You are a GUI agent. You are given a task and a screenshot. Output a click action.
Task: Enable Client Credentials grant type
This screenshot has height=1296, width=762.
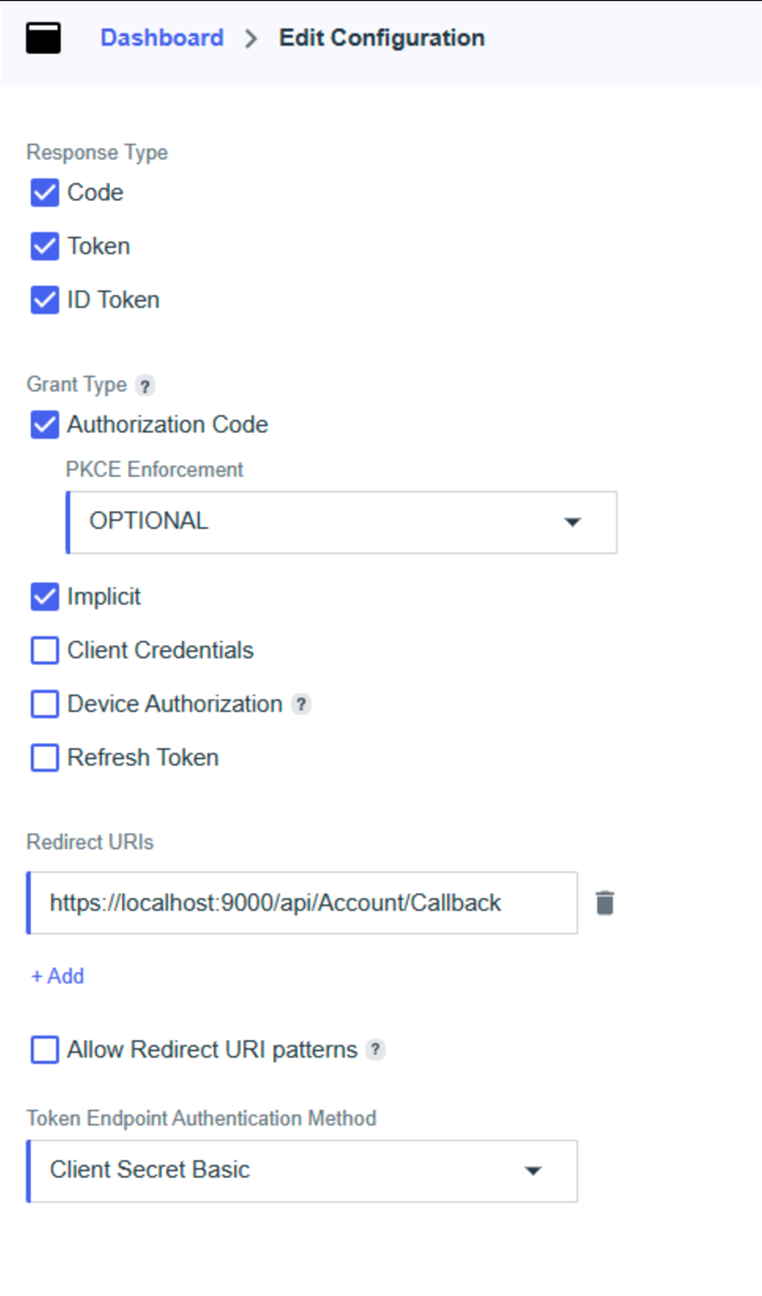pos(45,651)
